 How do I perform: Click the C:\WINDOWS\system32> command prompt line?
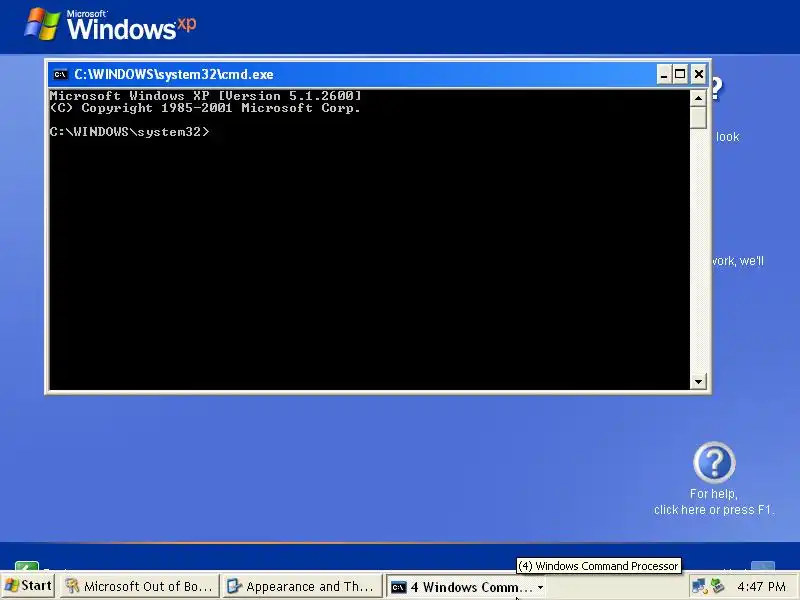130,132
